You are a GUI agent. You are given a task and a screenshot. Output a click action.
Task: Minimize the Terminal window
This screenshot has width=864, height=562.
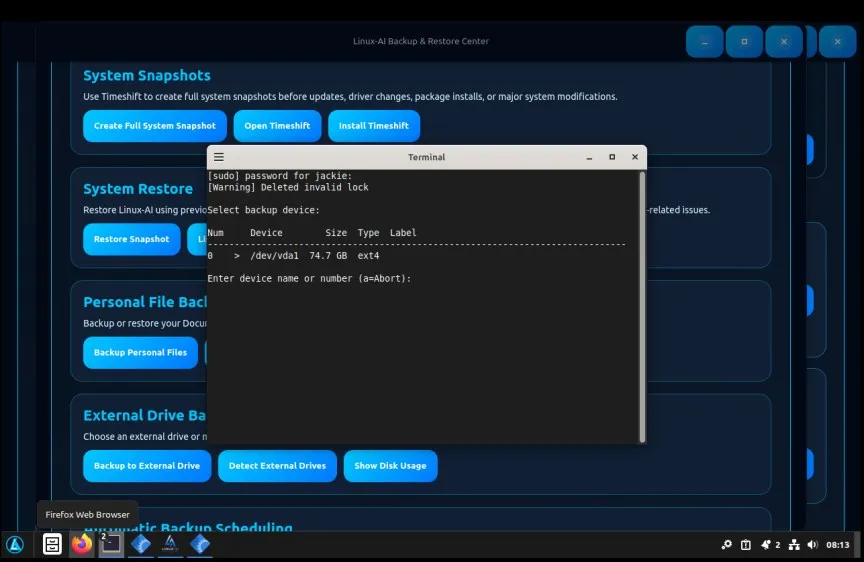coord(589,157)
